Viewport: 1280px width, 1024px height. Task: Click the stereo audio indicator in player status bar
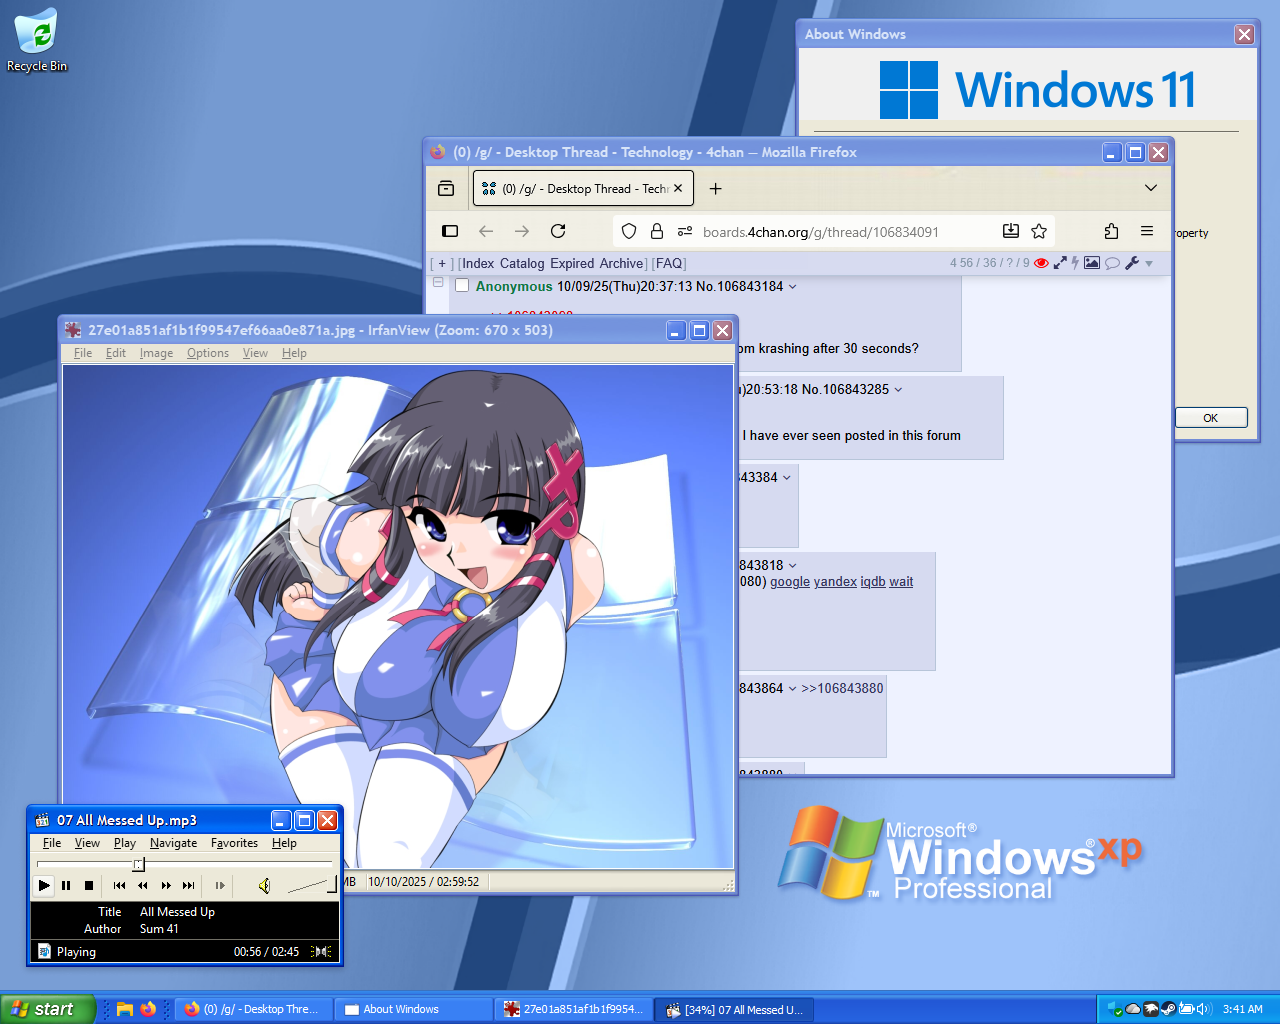tap(322, 952)
